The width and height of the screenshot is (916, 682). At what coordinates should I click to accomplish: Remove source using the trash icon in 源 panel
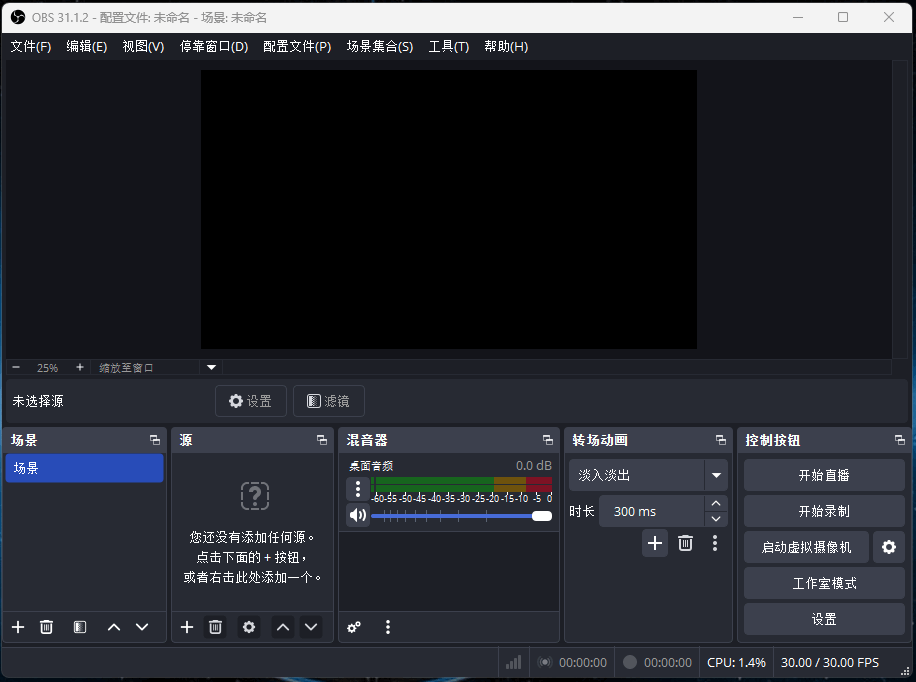click(x=216, y=627)
